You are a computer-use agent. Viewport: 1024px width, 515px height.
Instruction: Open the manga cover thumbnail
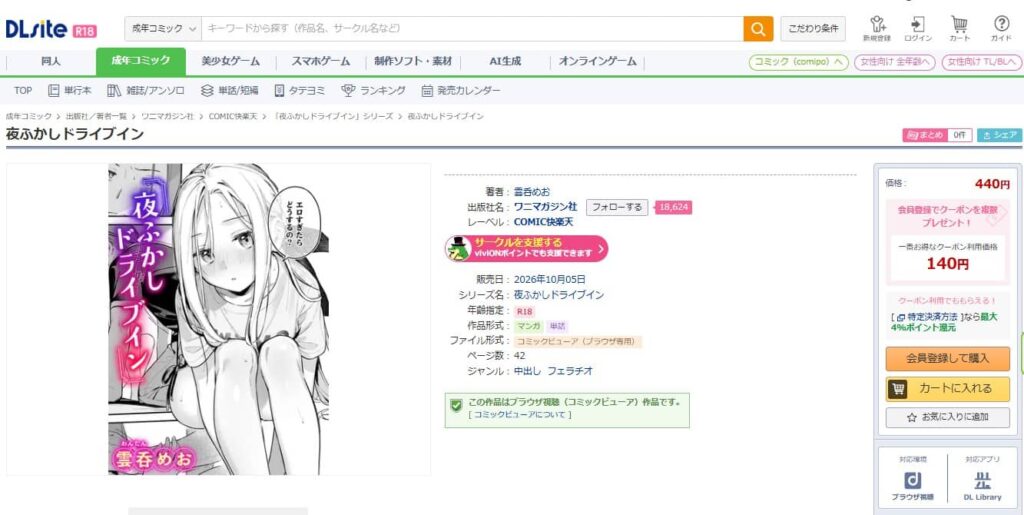(219, 319)
